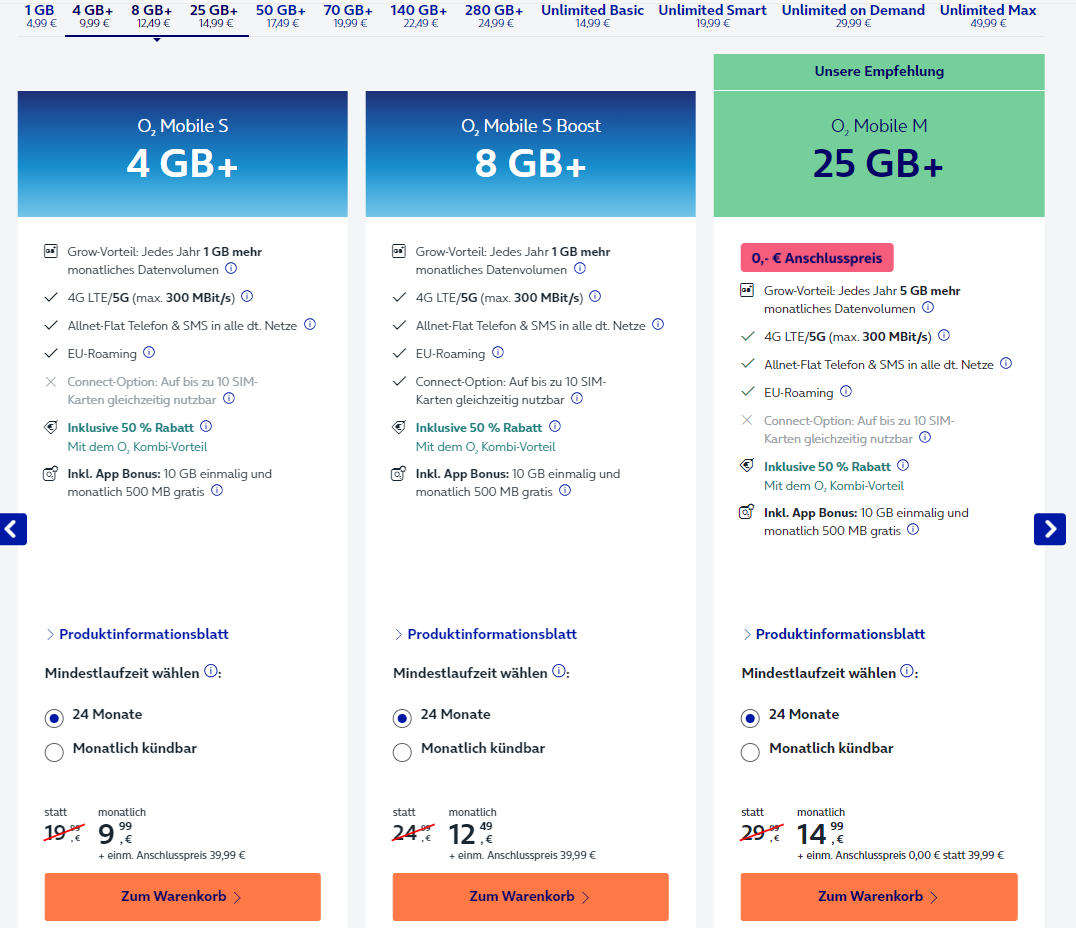
Task: Switch to 140 GB+ tariff tab
Action: tap(419, 16)
